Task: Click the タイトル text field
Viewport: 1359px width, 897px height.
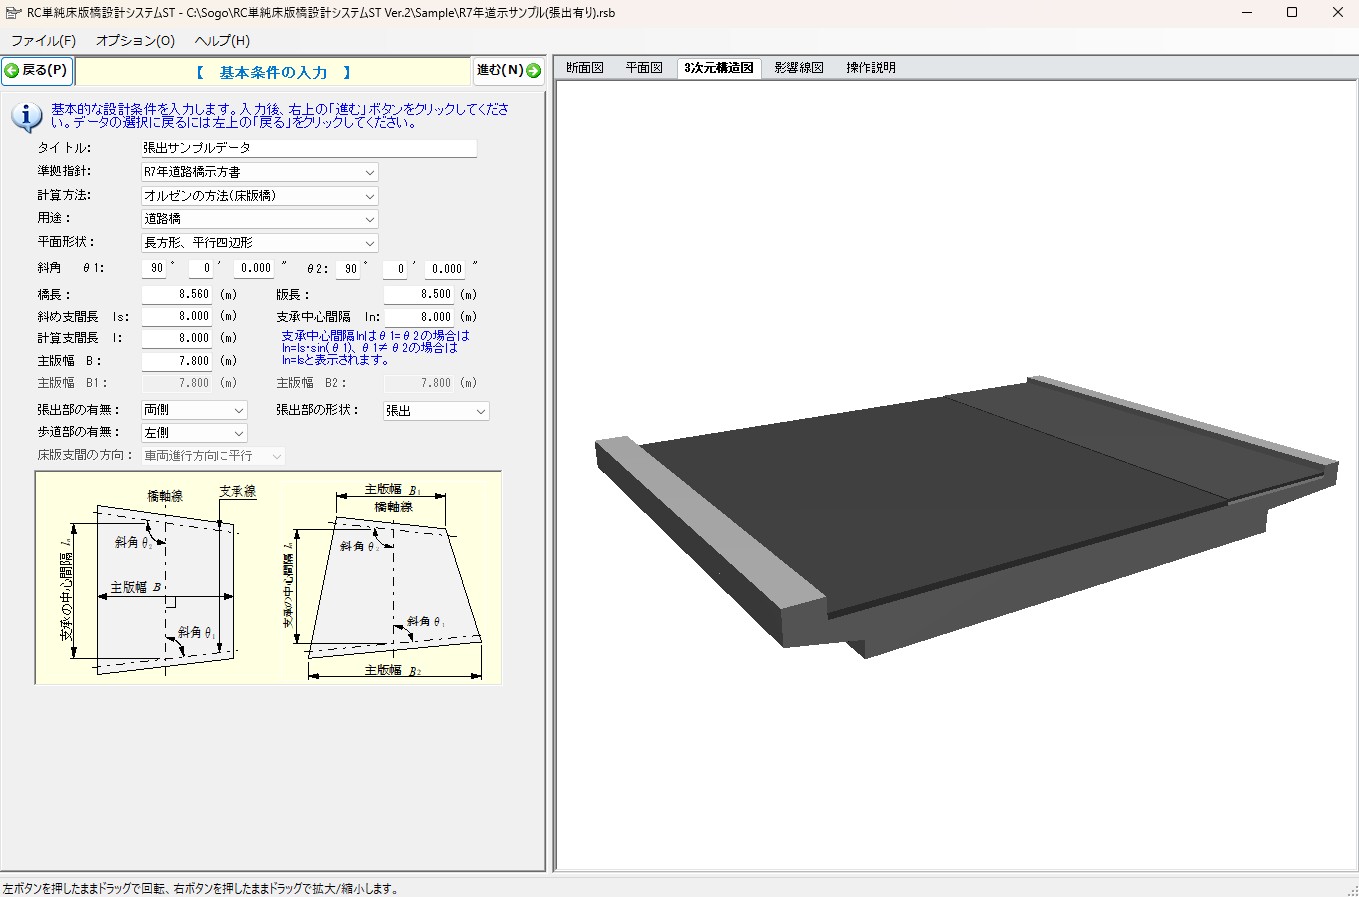Action: click(x=309, y=148)
